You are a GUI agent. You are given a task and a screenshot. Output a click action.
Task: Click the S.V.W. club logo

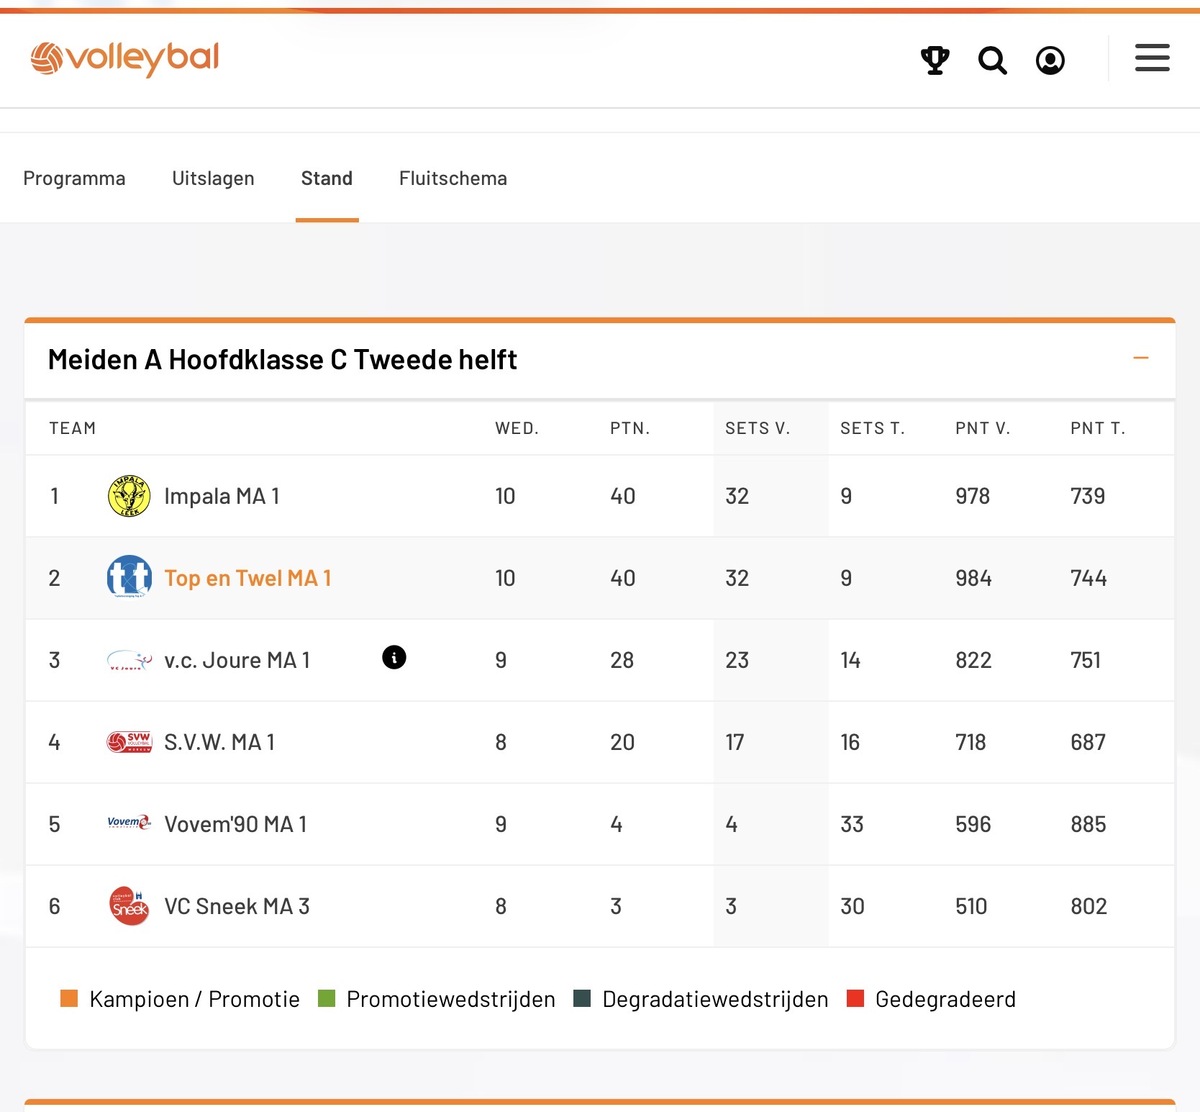[x=129, y=742]
